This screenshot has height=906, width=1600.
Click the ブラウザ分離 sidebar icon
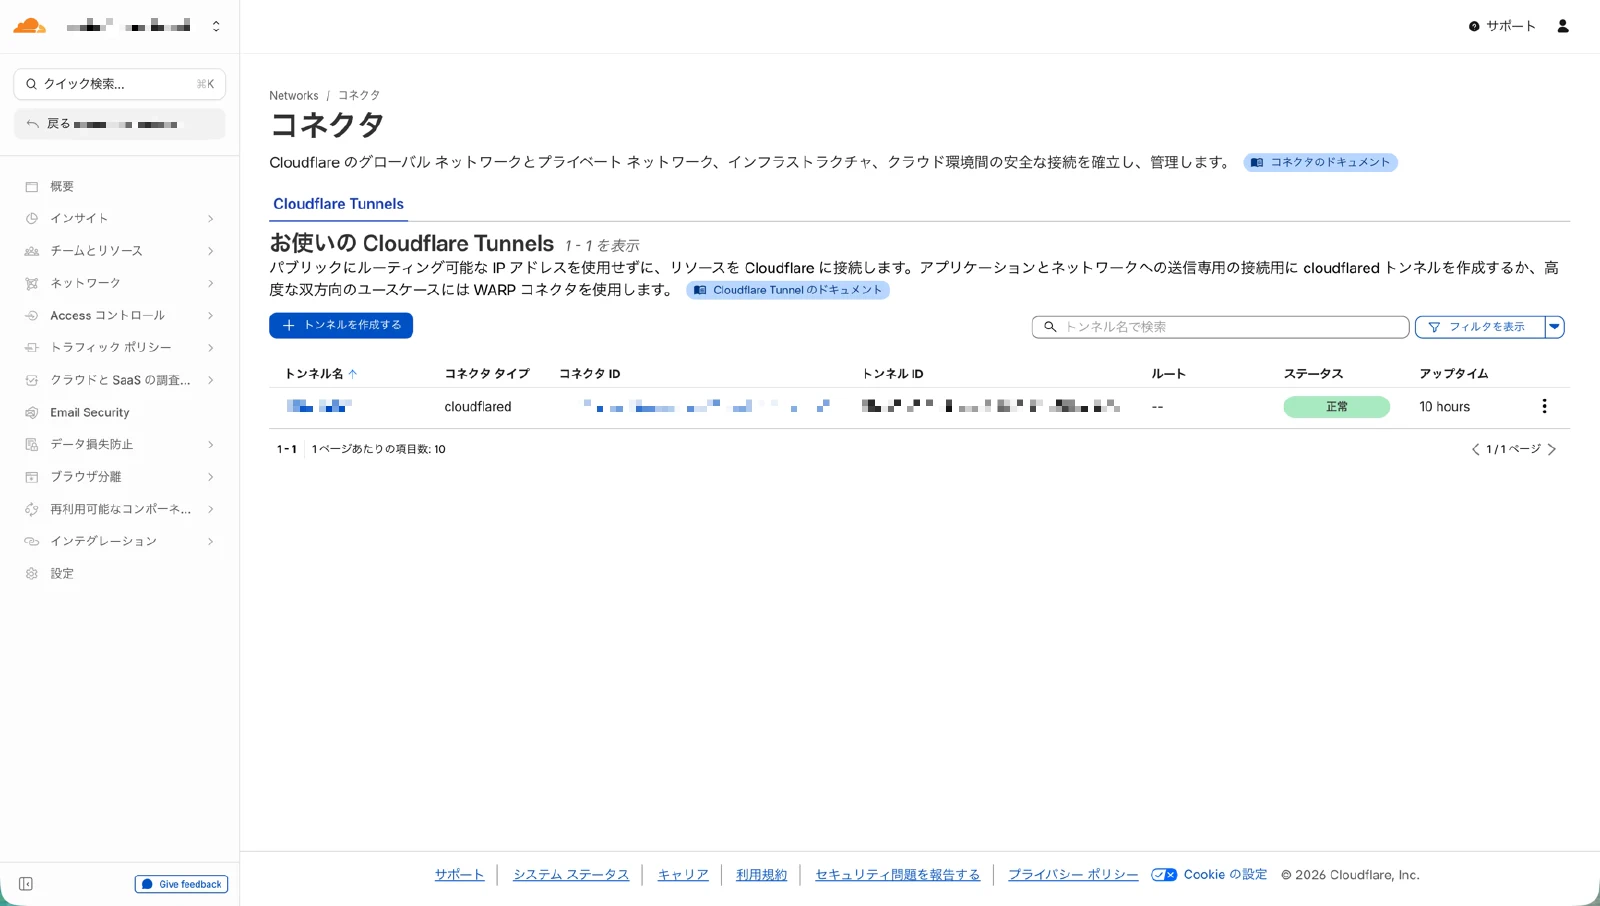point(32,476)
